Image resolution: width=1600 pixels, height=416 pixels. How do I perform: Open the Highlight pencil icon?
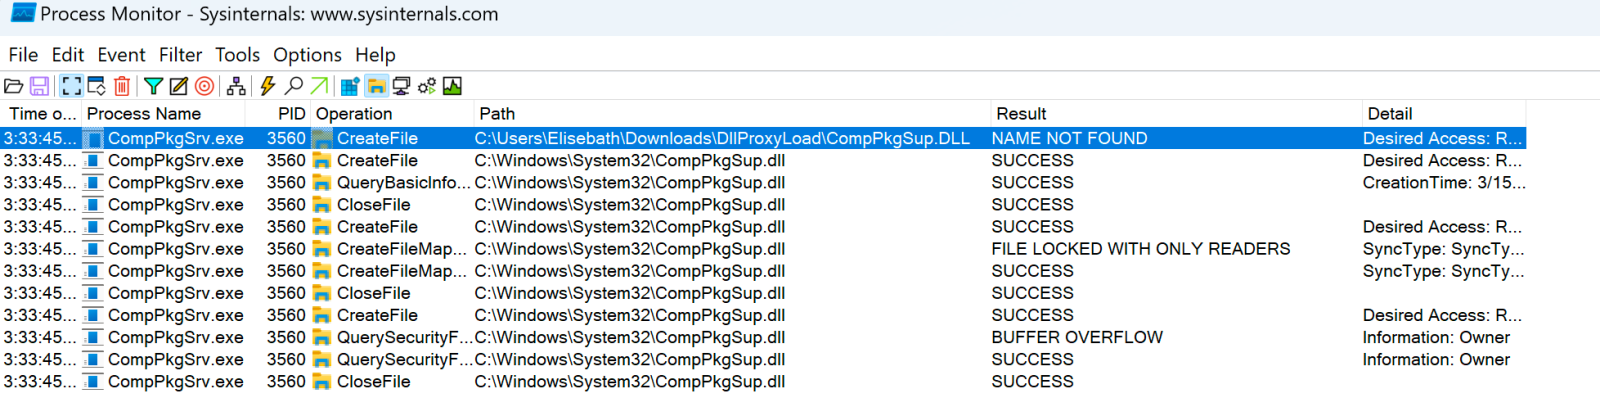(x=179, y=86)
